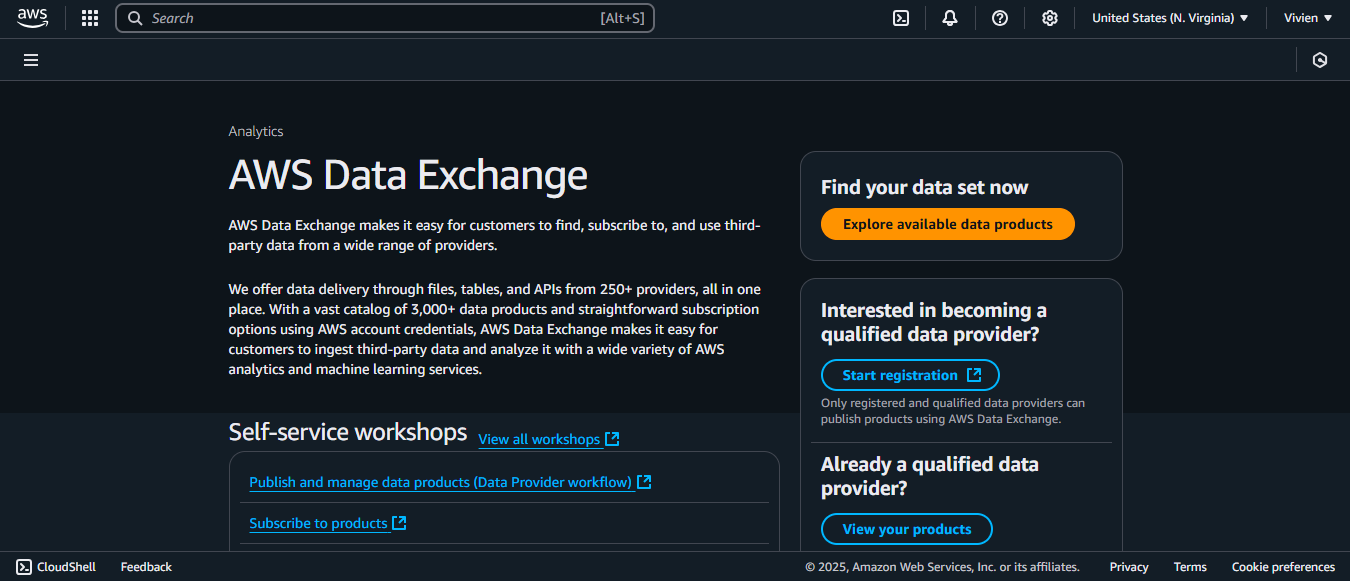Click the CloudShell label in footer
1350x581 pixels.
(x=66, y=567)
